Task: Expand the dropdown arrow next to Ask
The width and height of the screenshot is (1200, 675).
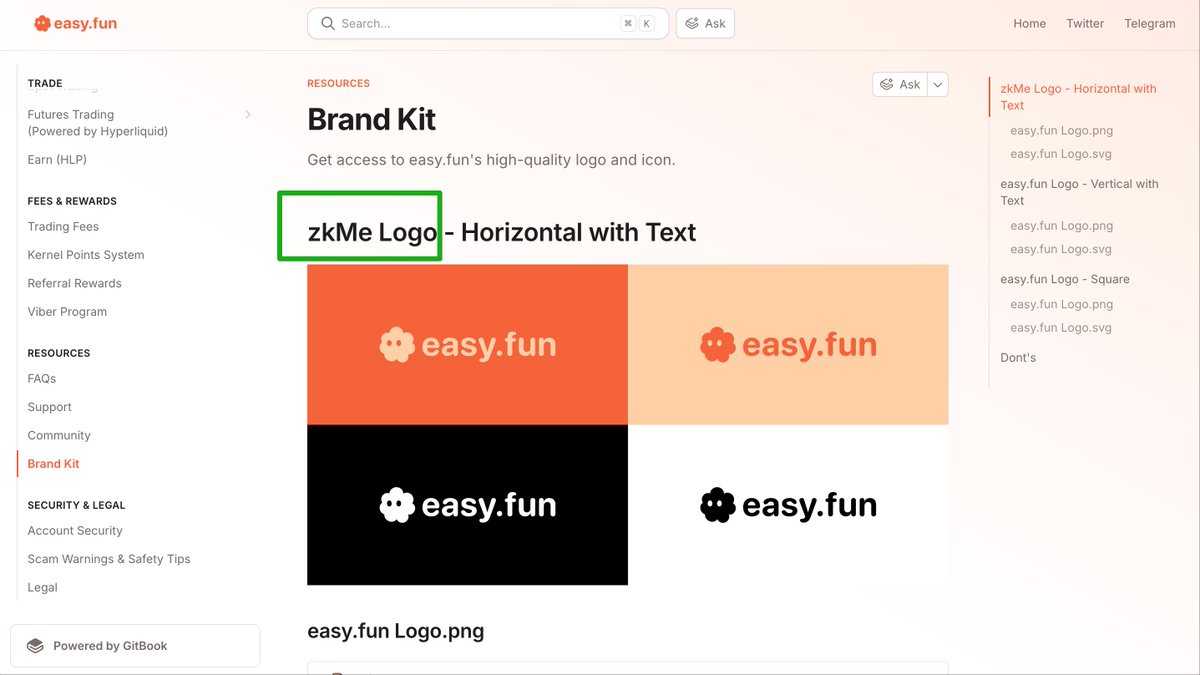Action: point(938,84)
